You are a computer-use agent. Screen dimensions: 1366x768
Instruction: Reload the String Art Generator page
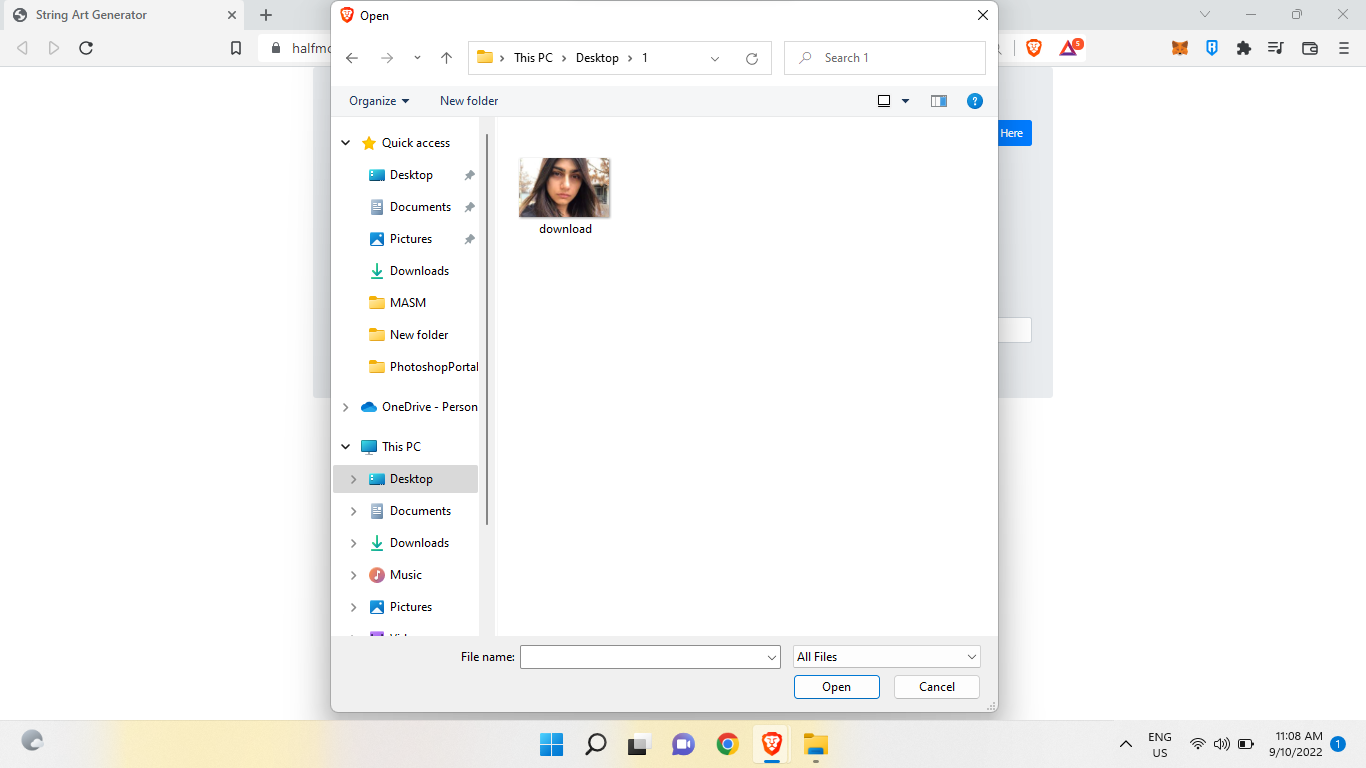point(86,47)
